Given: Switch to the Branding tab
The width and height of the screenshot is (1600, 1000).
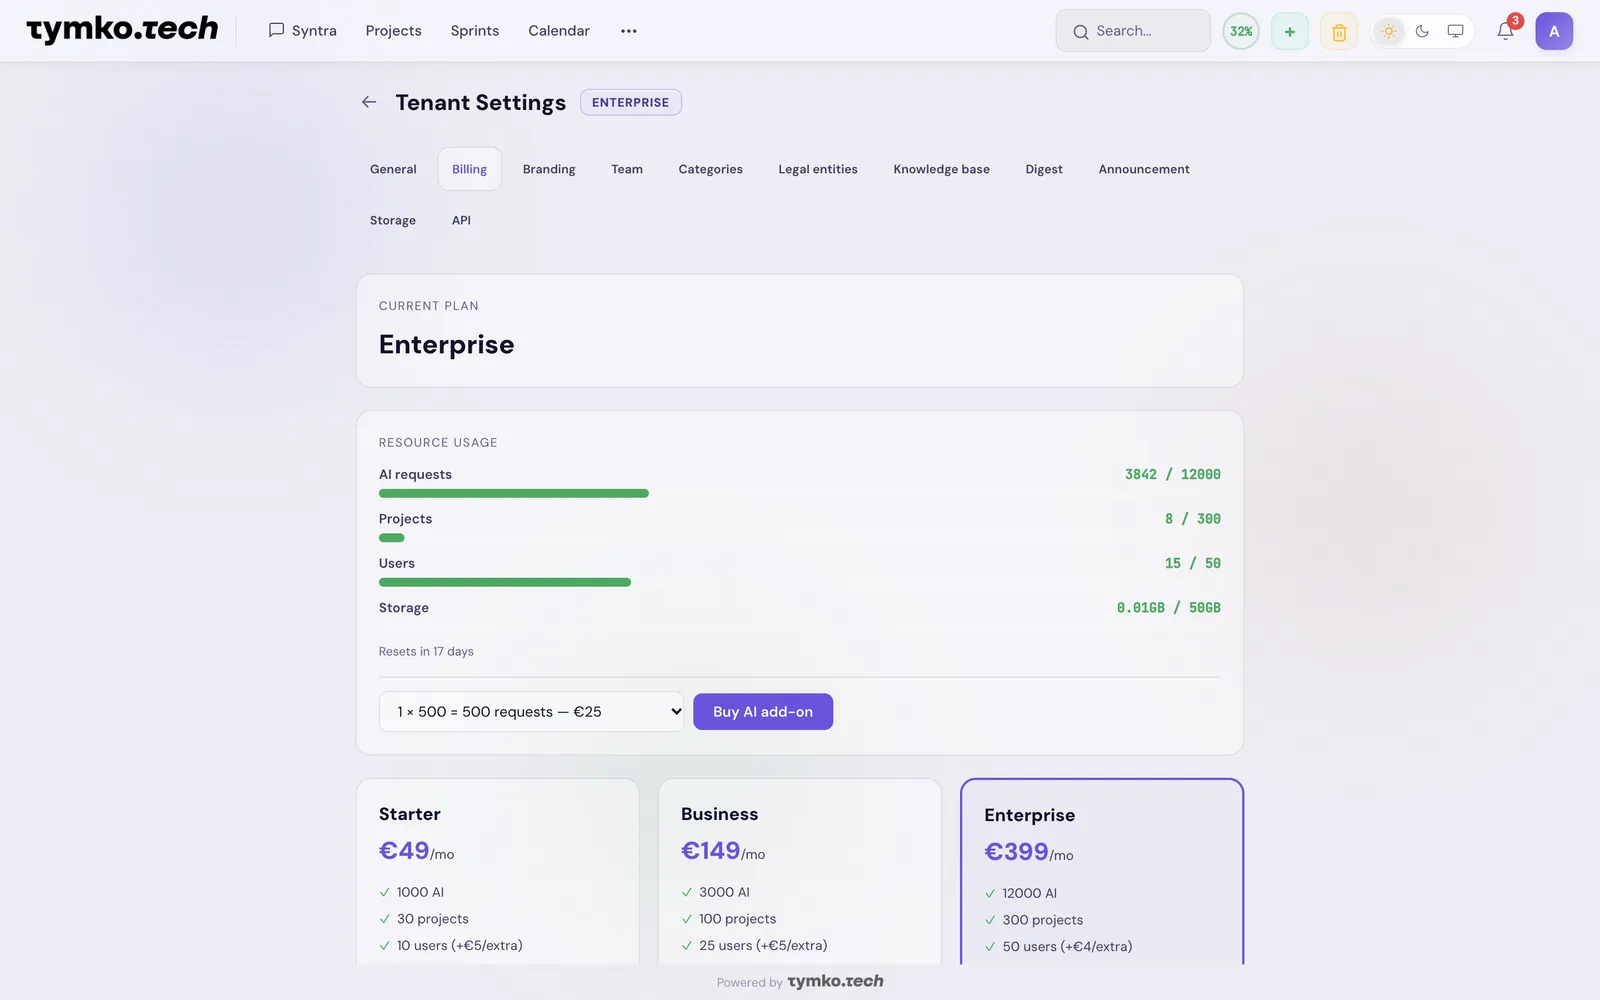Looking at the screenshot, I should pyautogui.click(x=549, y=169).
